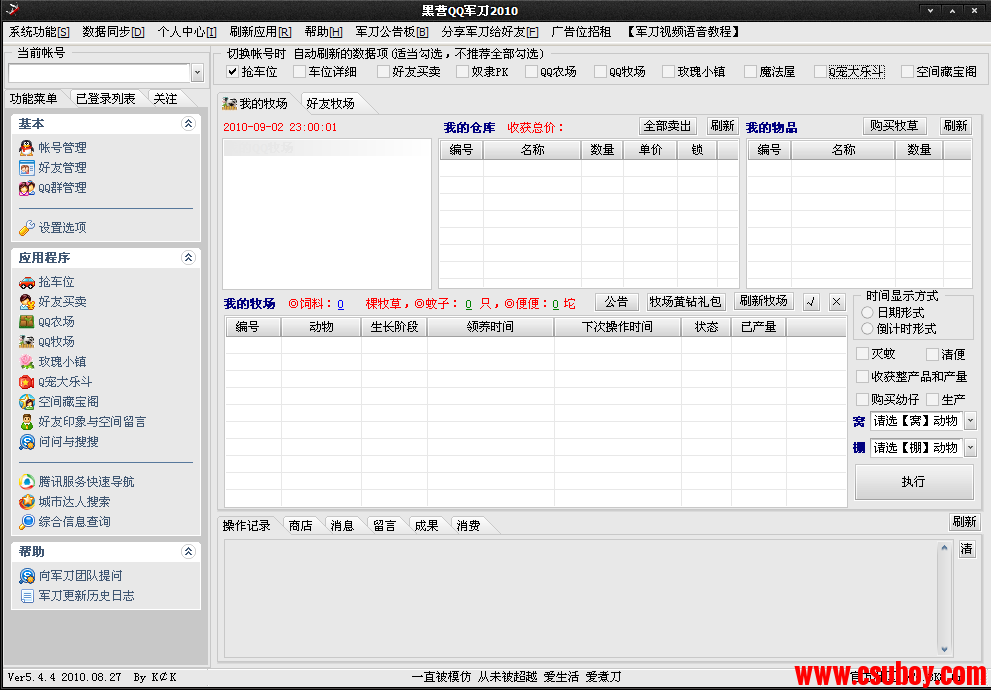Viewport: 991px width, 690px height.
Task: Open 抢车位 car icon in sidebar
Action: (27, 282)
